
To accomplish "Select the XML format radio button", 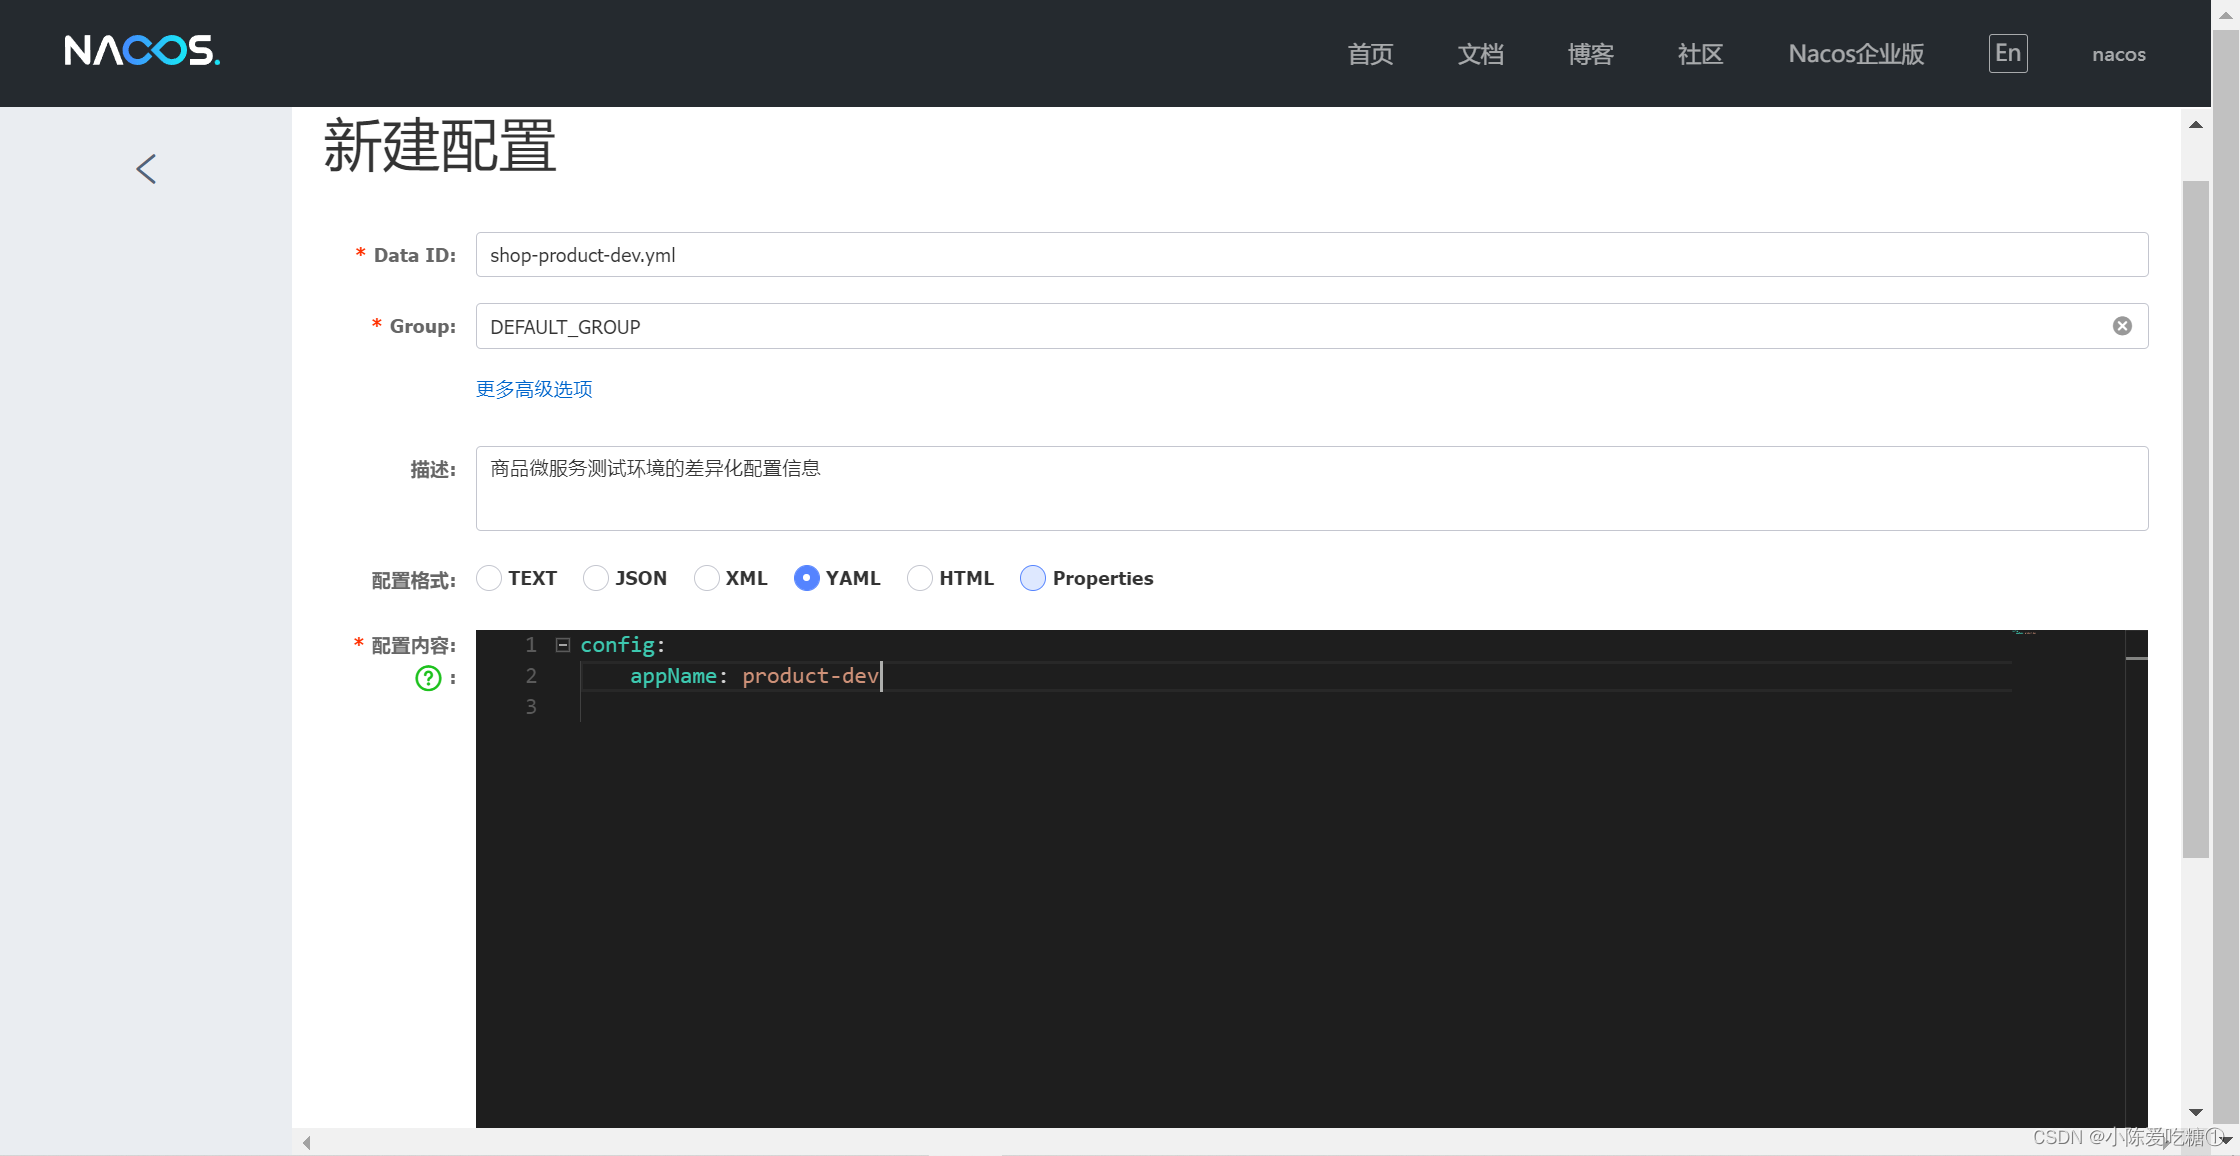I will (x=706, y=578).
